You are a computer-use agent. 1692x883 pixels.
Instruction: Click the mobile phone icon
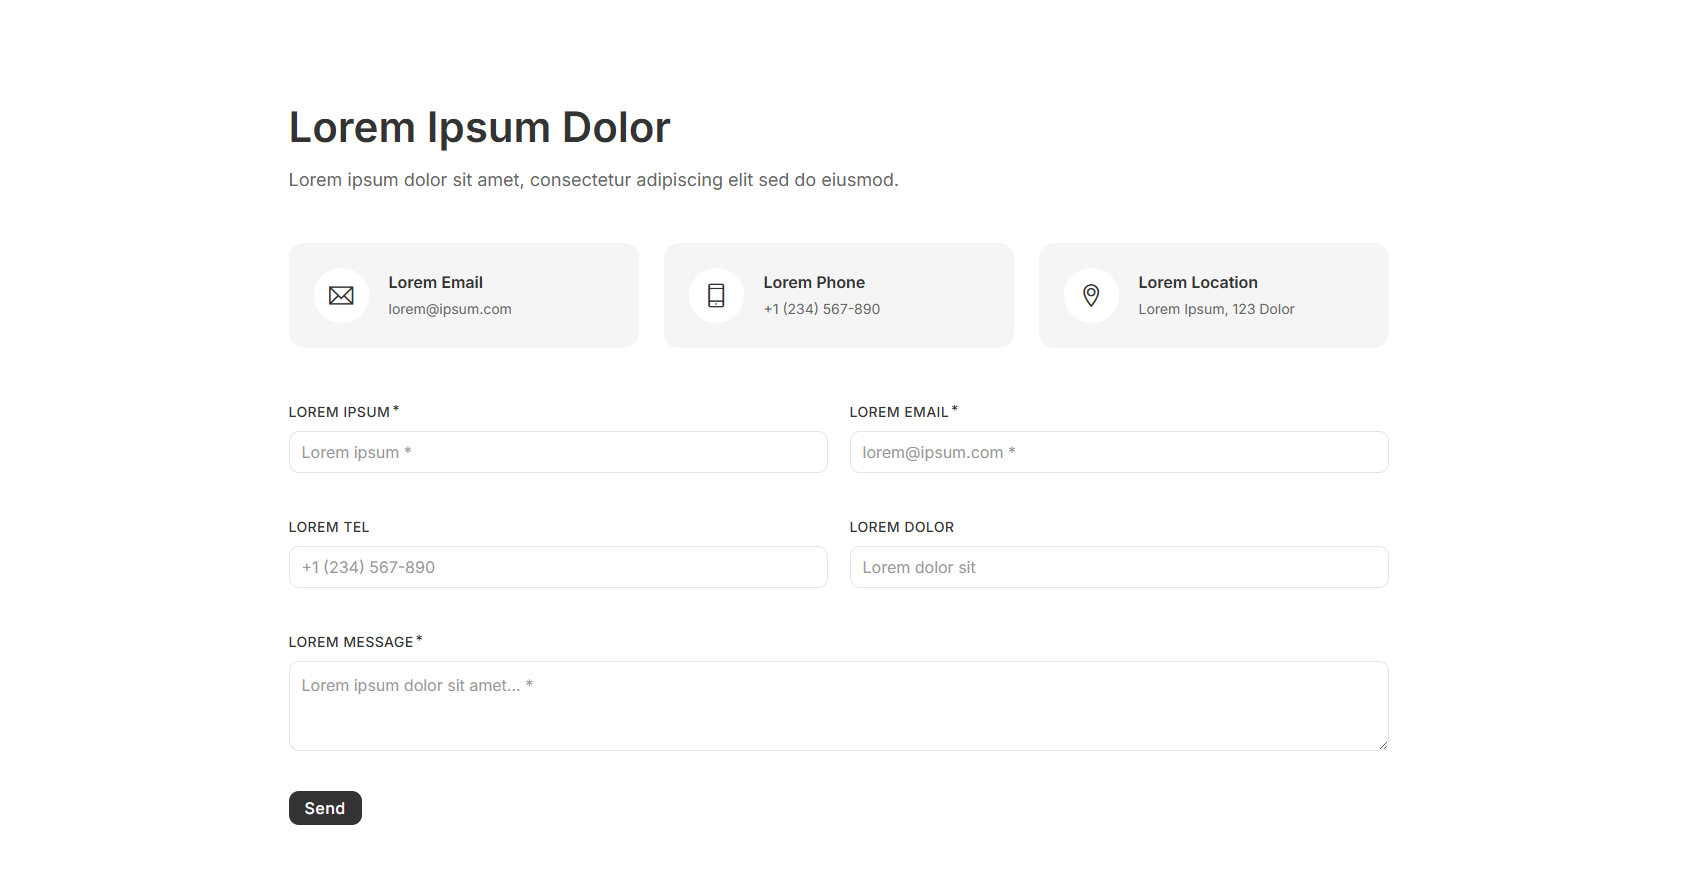tap(716, 296)
